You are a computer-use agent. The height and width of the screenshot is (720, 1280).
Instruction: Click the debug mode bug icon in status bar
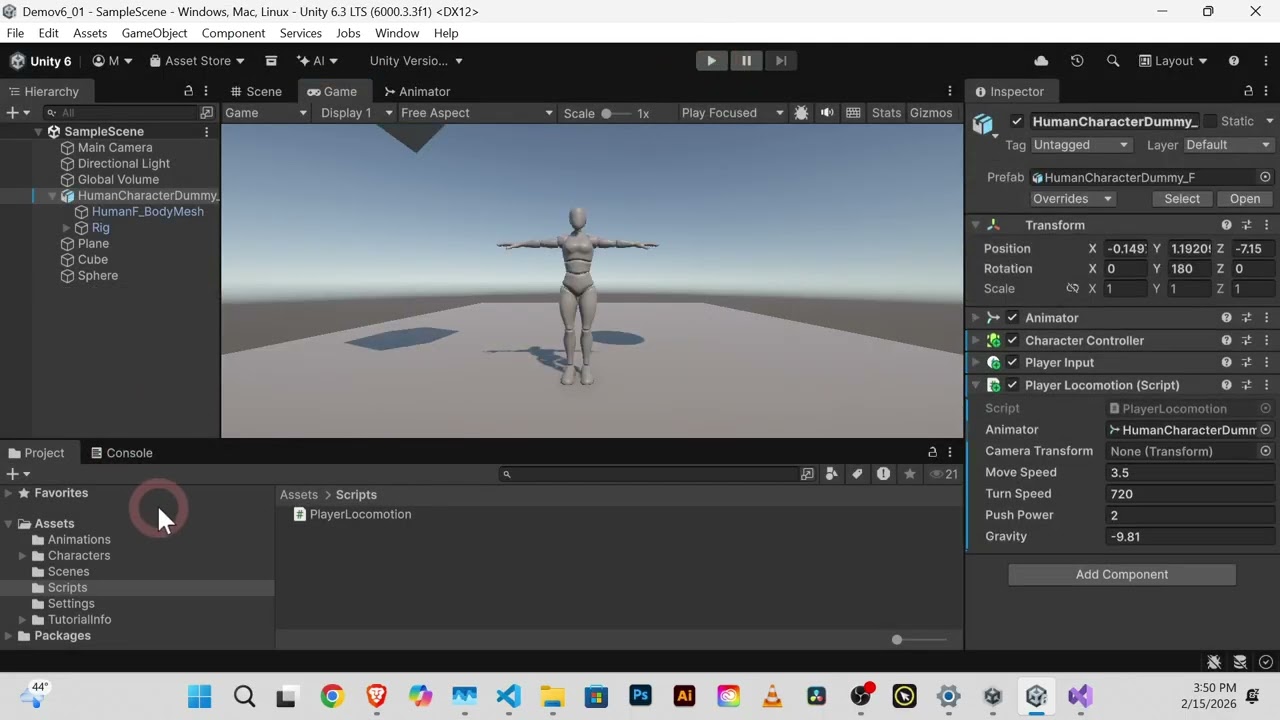(x=1214, y=662)
